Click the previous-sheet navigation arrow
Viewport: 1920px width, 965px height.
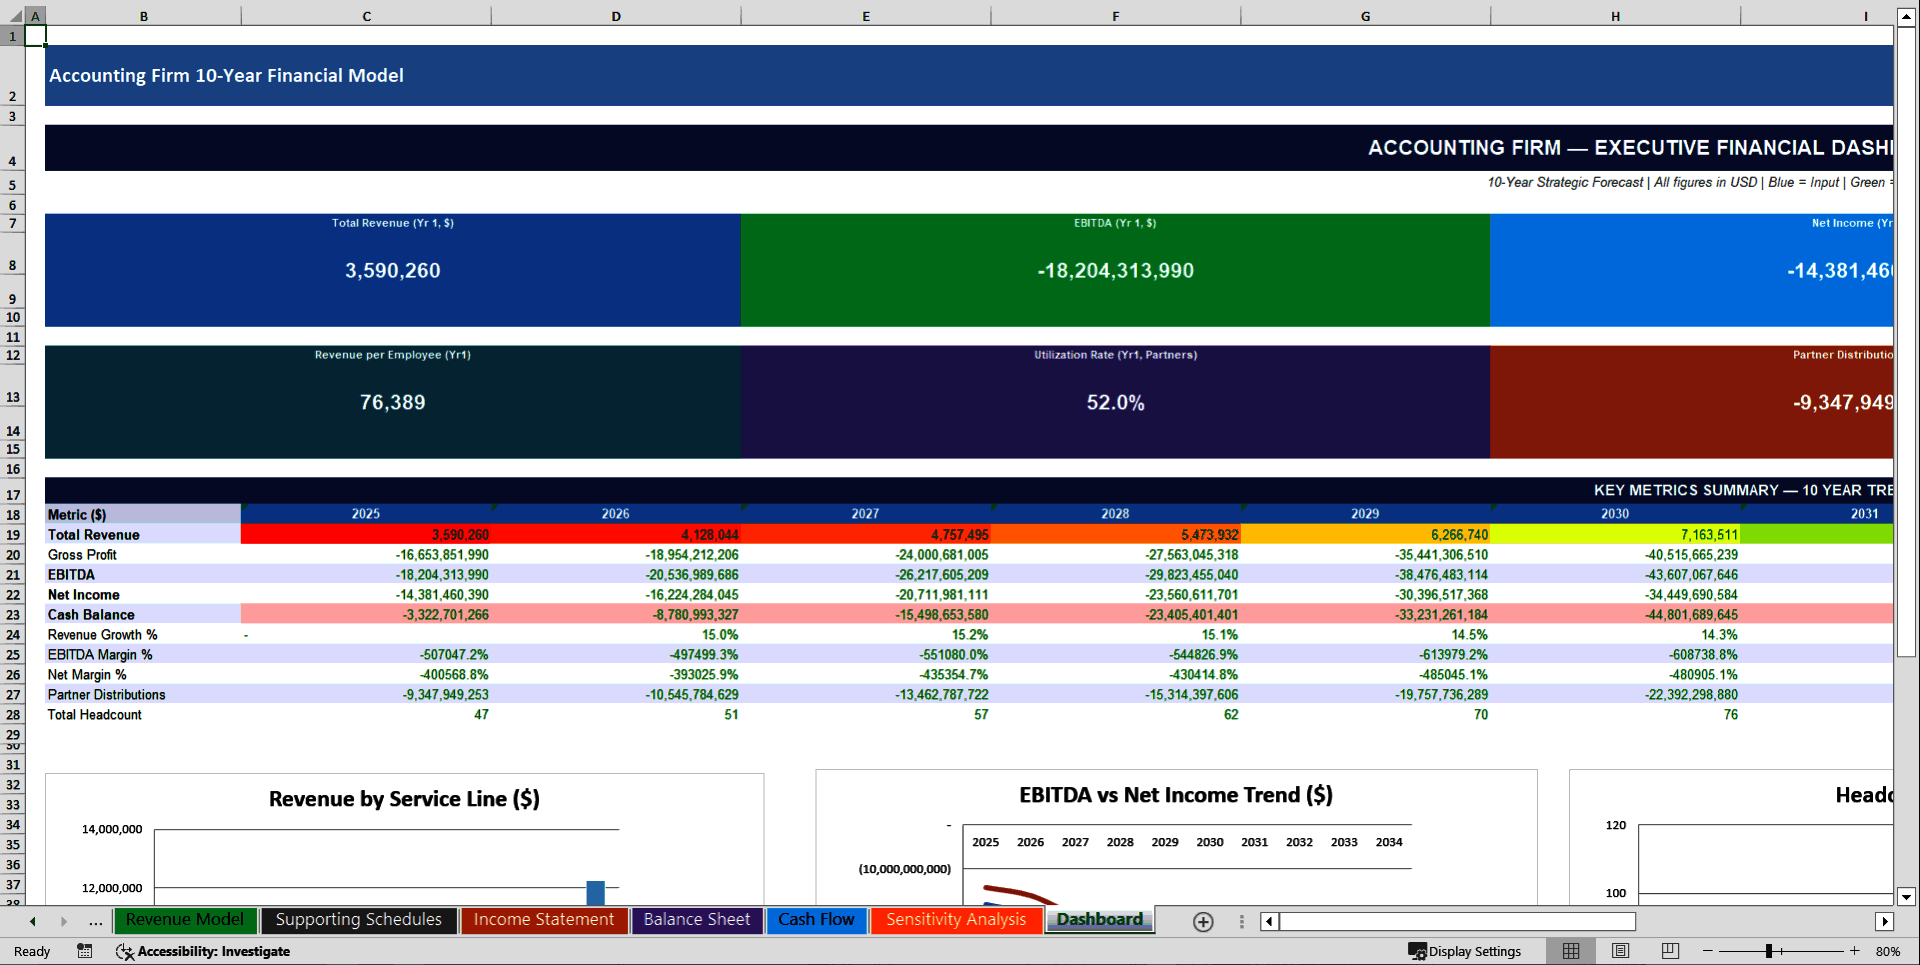pos(31,922)
